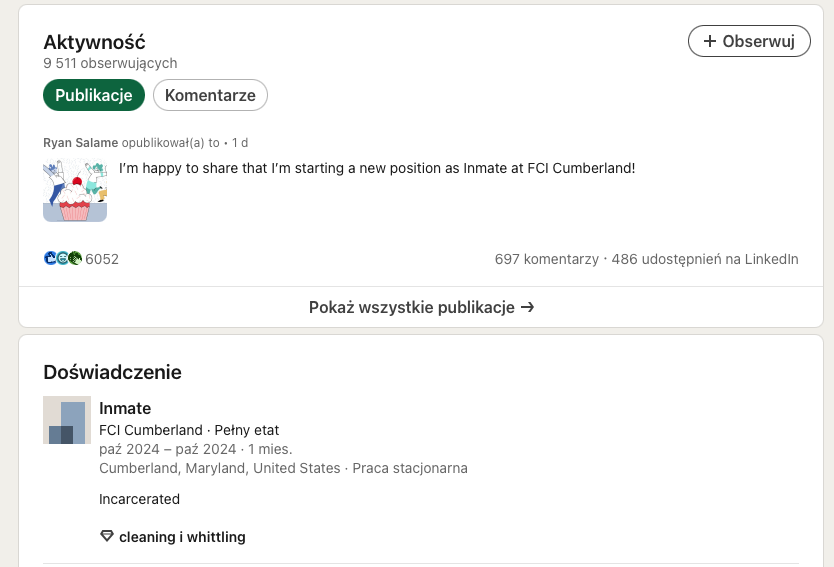Open FCI Cumberland · Pełny etat line
The height and width of the screenshot is (567, 834).
pos(189,430)
